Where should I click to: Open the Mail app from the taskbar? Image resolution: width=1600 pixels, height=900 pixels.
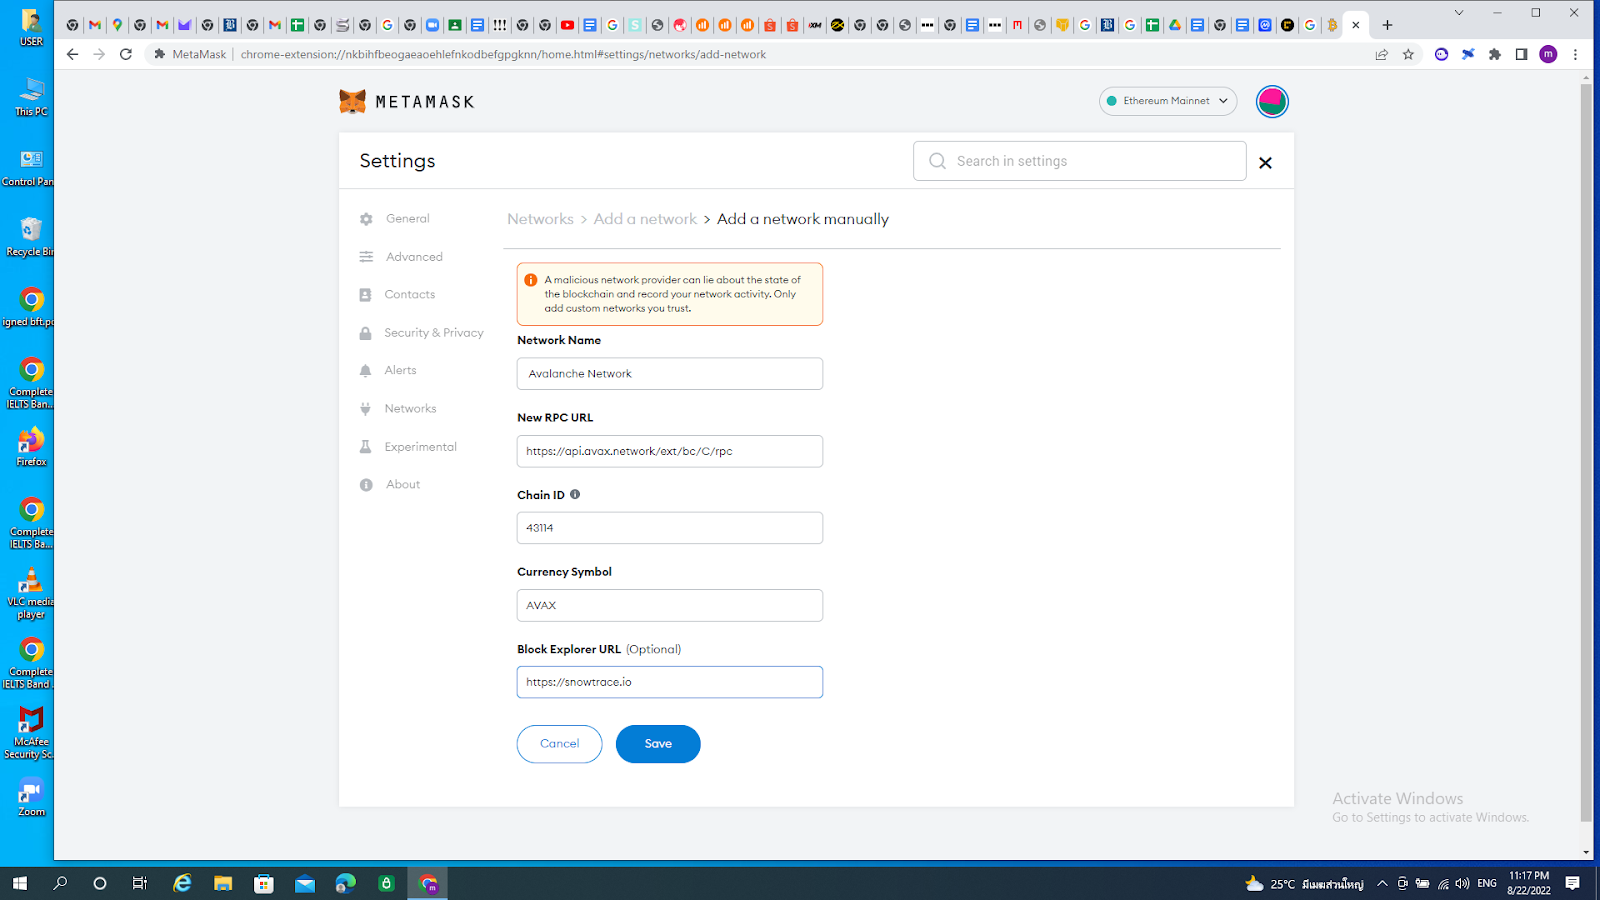click(x=305, y=883)
